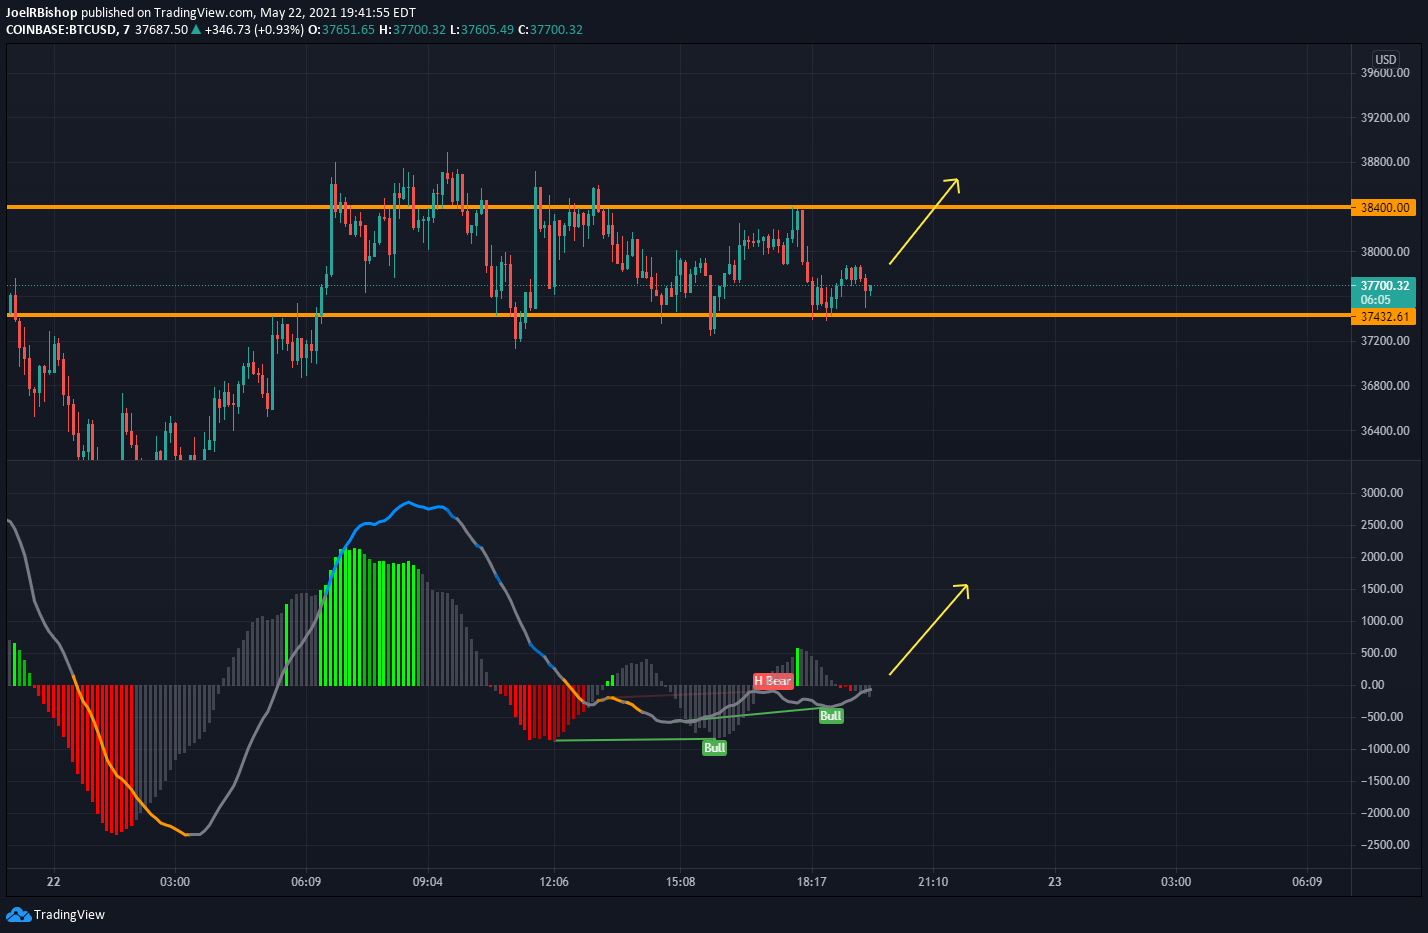Click the 36800.00 price axis value
The width and height of the screenshot is (1428, 933).
pos(1385,386)
